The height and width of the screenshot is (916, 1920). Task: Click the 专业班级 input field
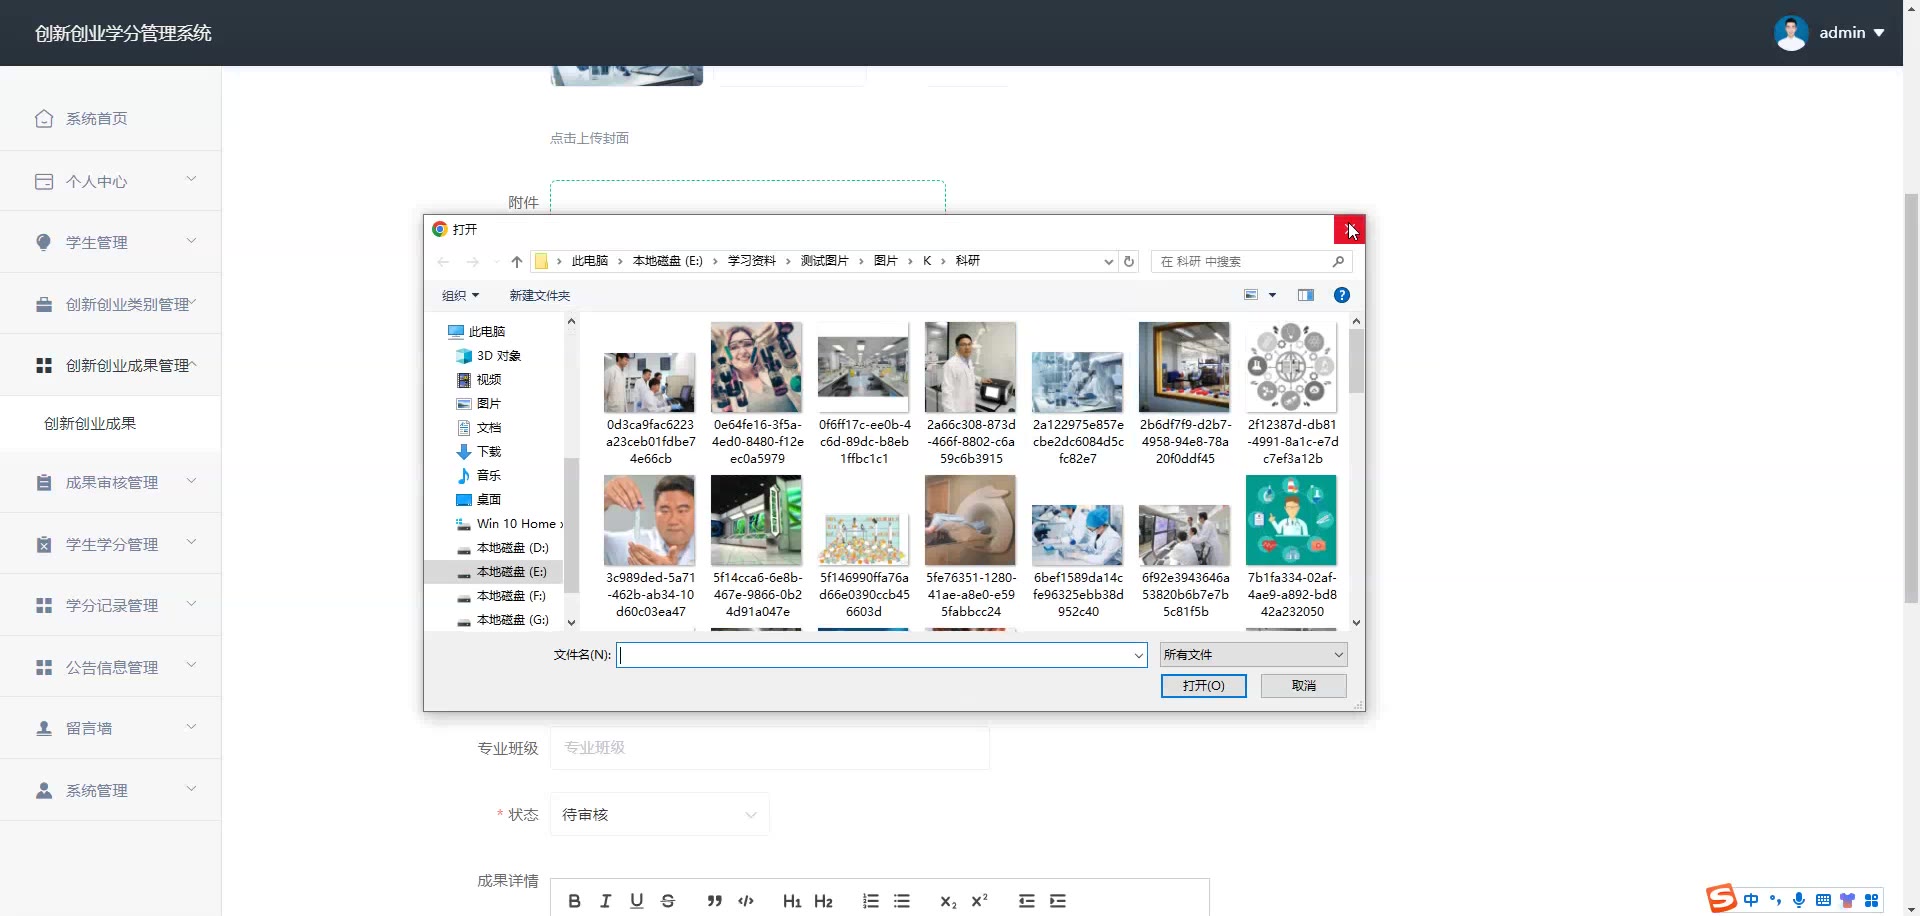[770, 748]
